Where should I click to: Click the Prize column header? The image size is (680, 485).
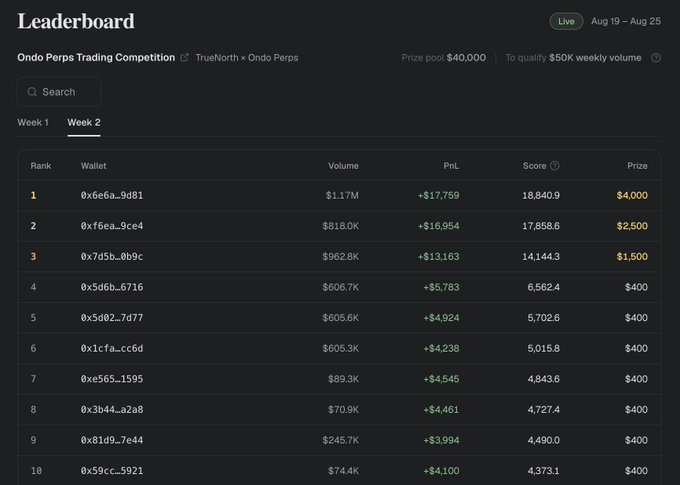point(637,166)
